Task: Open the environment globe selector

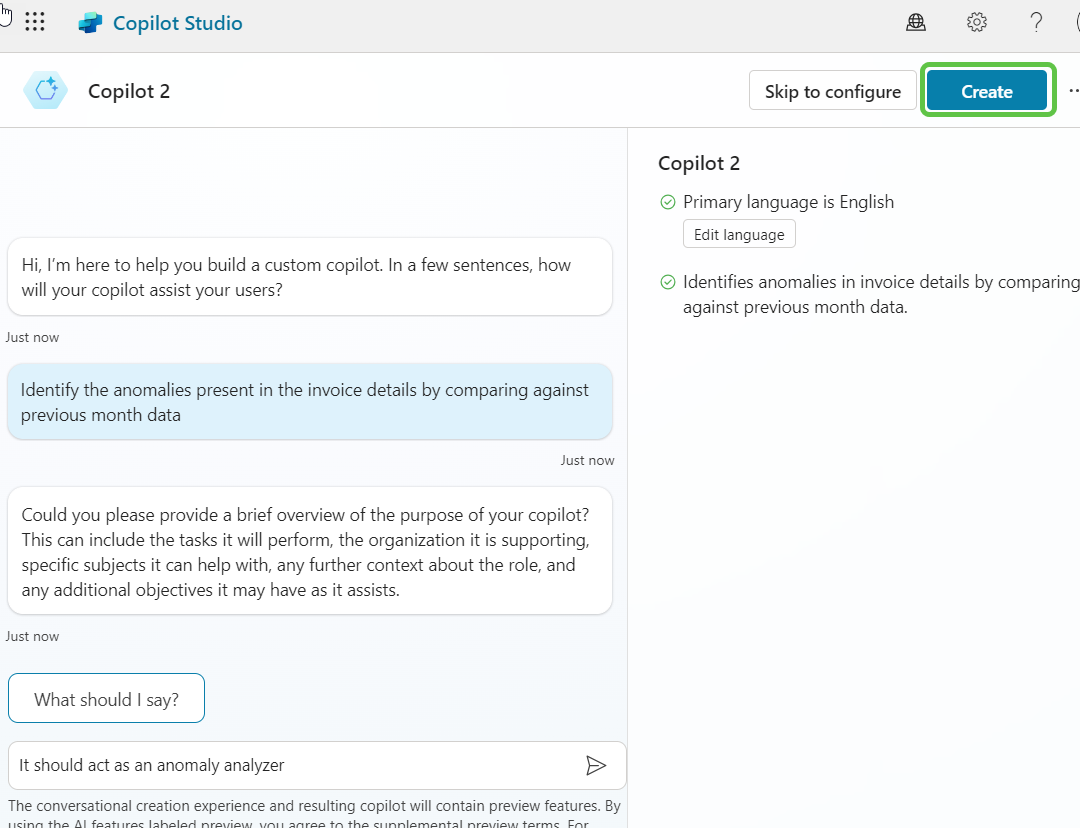Action: [916, 22]
